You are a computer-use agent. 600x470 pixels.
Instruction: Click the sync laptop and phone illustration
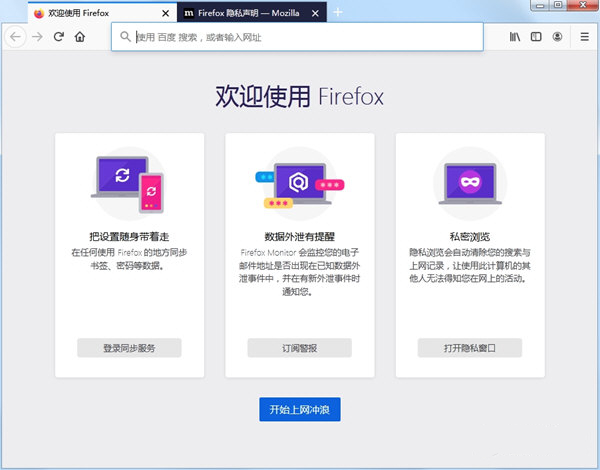(x=128, y=184)
